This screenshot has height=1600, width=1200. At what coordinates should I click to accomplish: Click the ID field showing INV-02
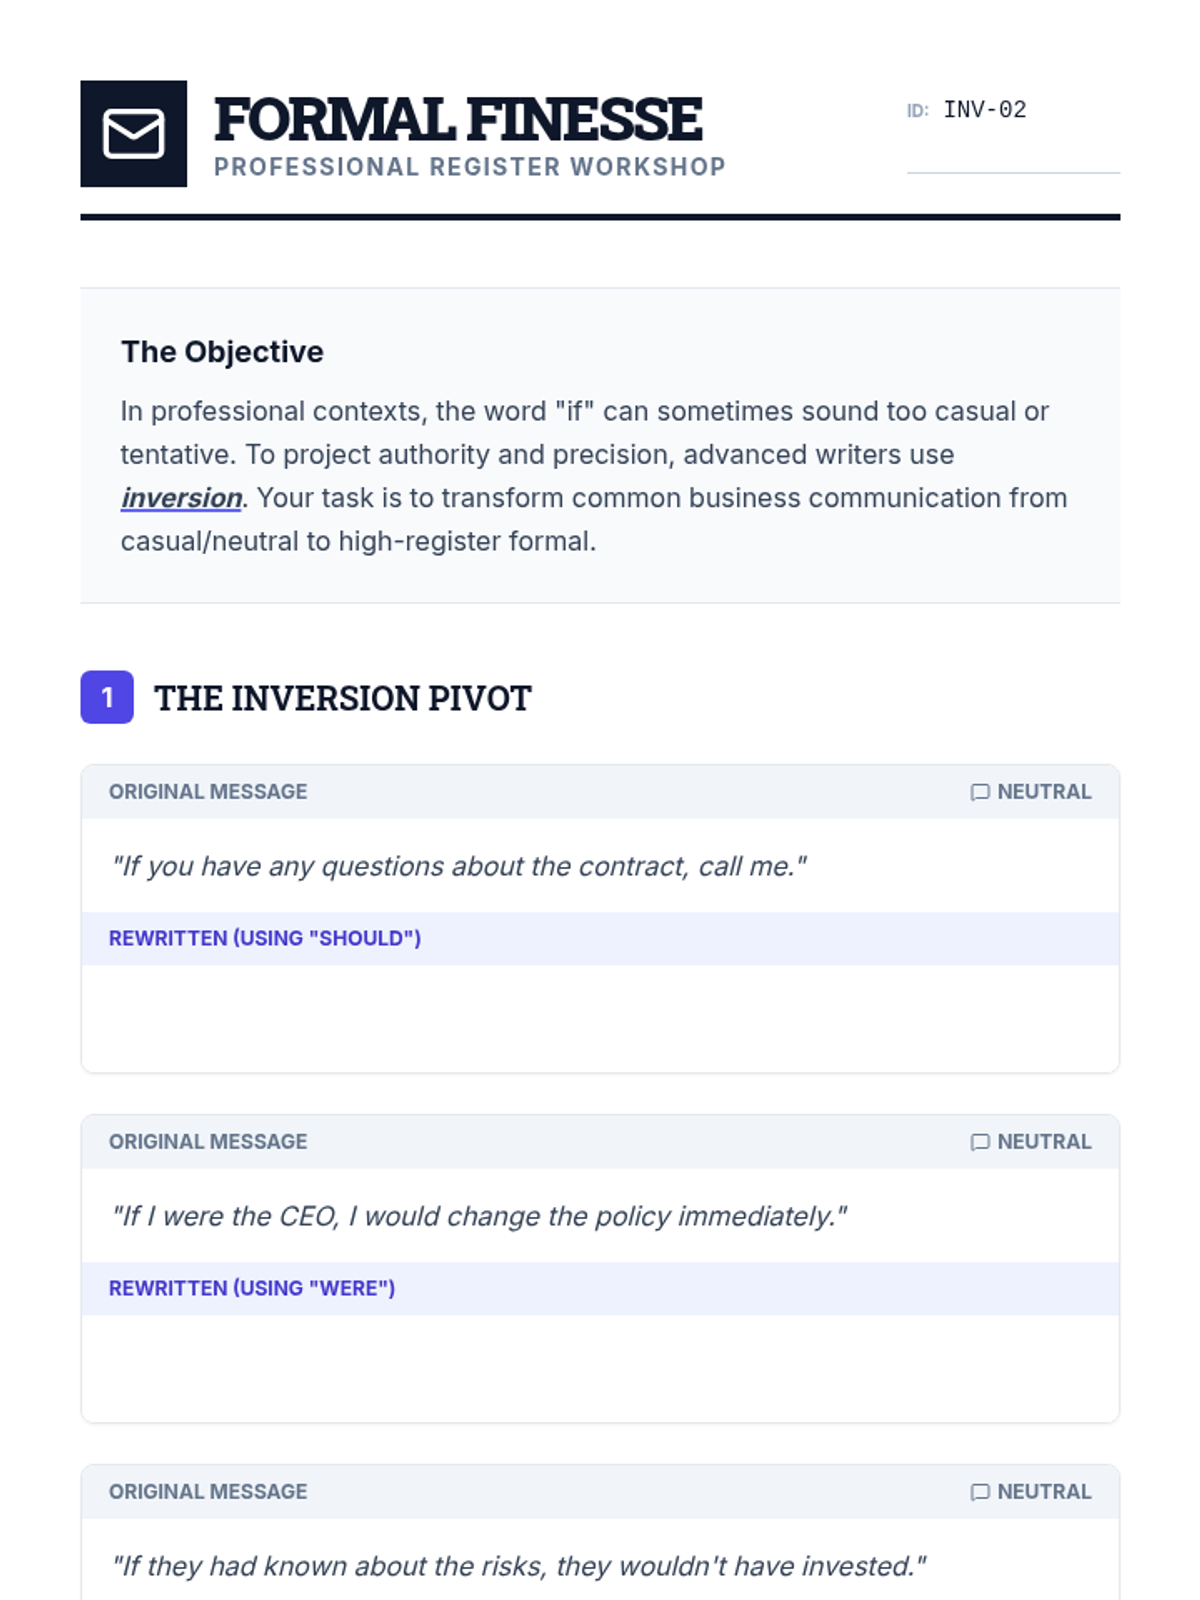click(1012, 110)
